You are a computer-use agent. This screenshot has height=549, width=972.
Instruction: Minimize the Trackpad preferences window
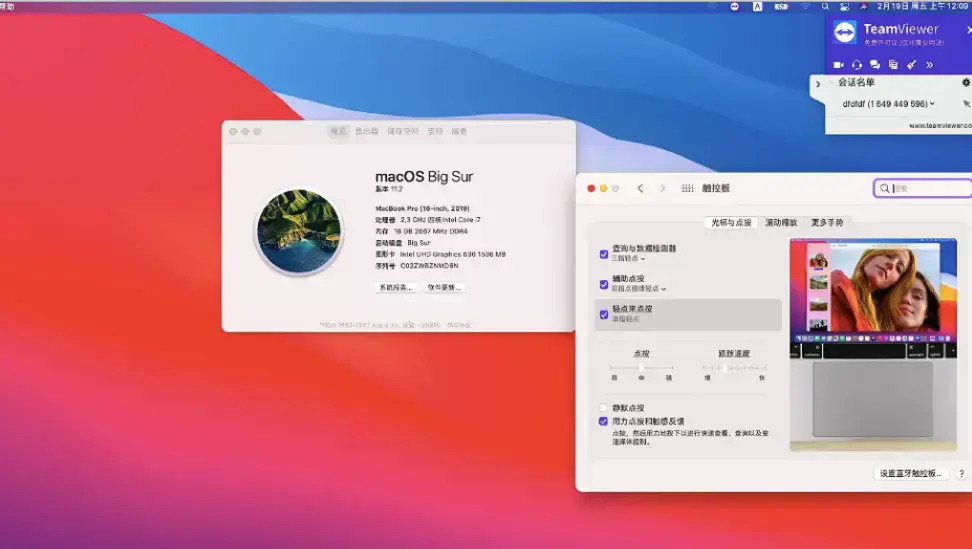click(x=603, y=188)
